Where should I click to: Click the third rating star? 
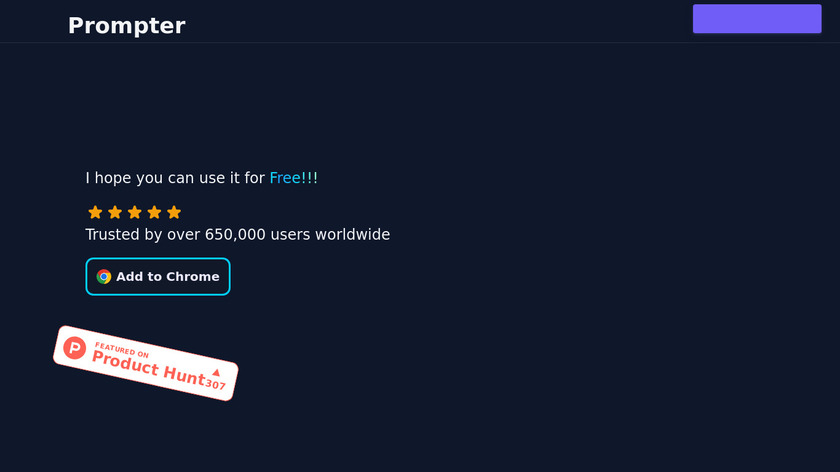point(135,212)
